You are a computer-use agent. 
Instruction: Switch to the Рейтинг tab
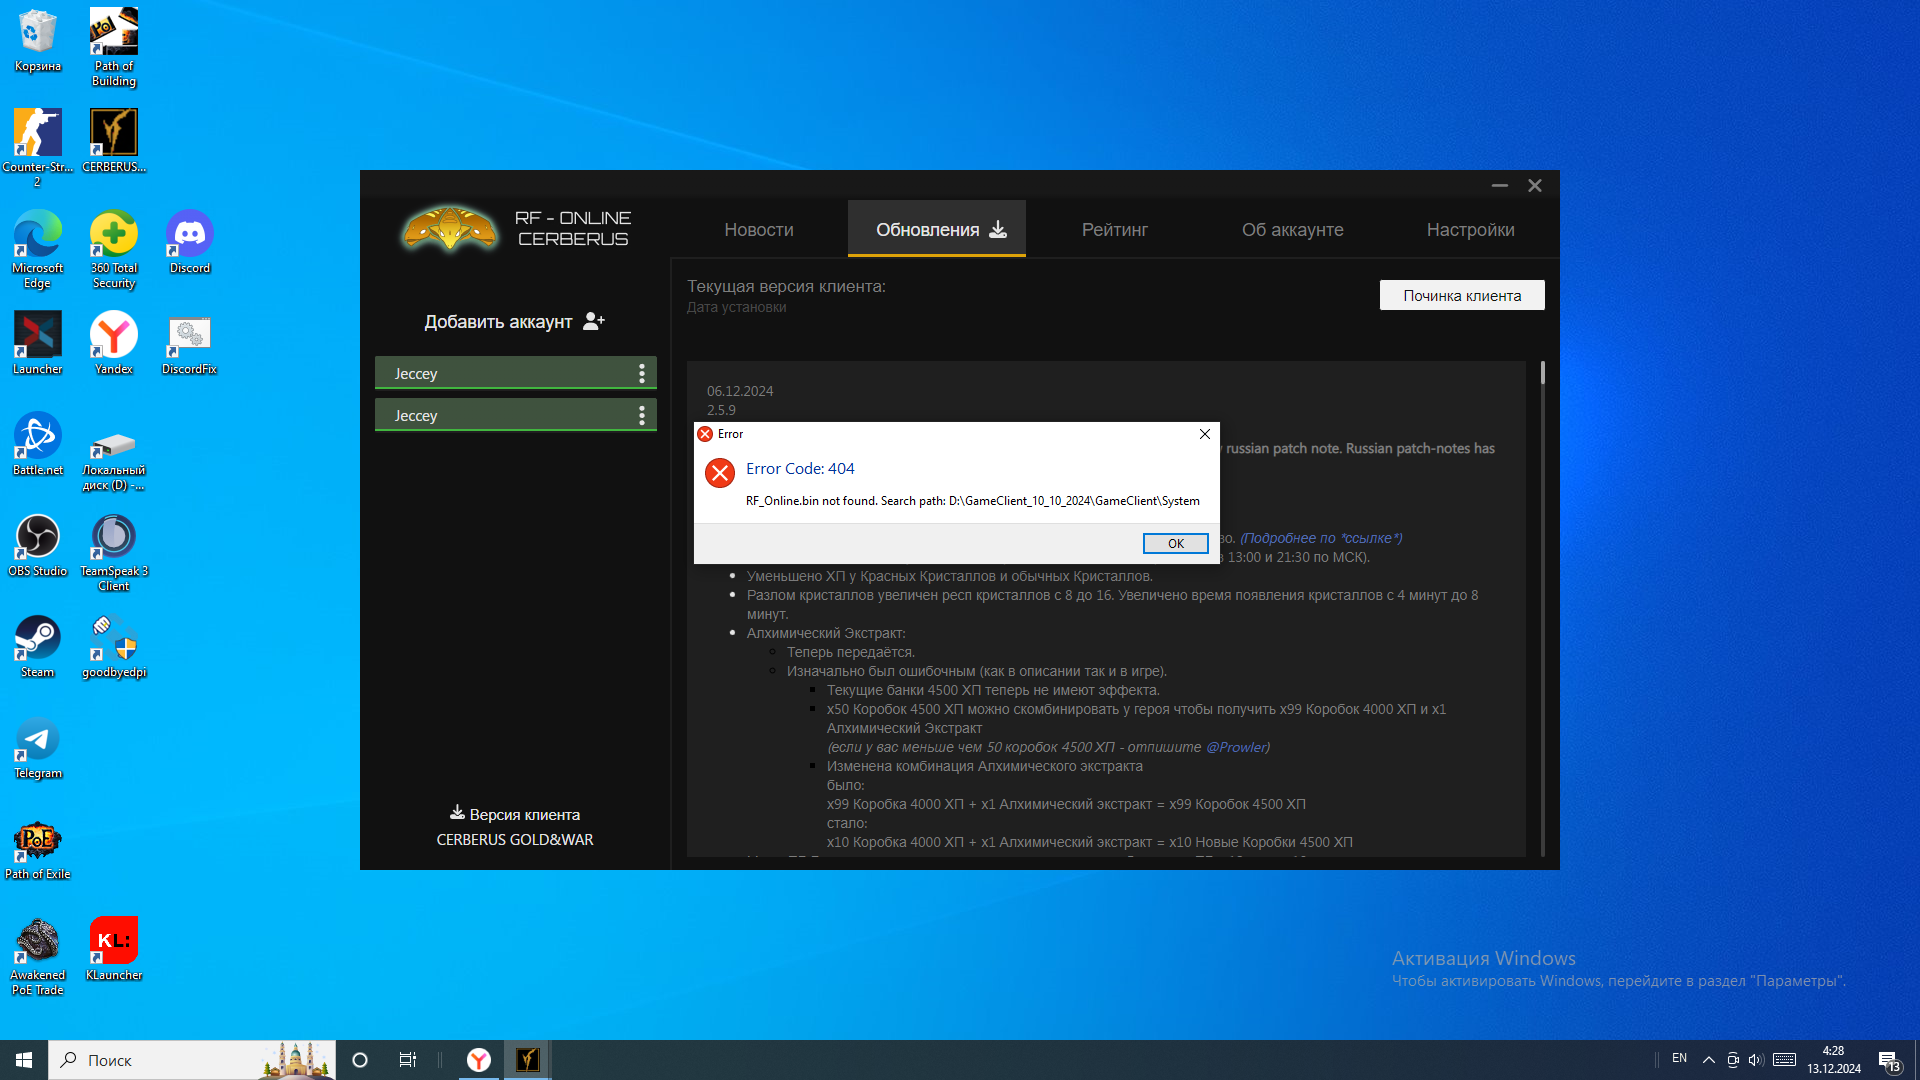pyautogui.click(x=1114, y=230)
